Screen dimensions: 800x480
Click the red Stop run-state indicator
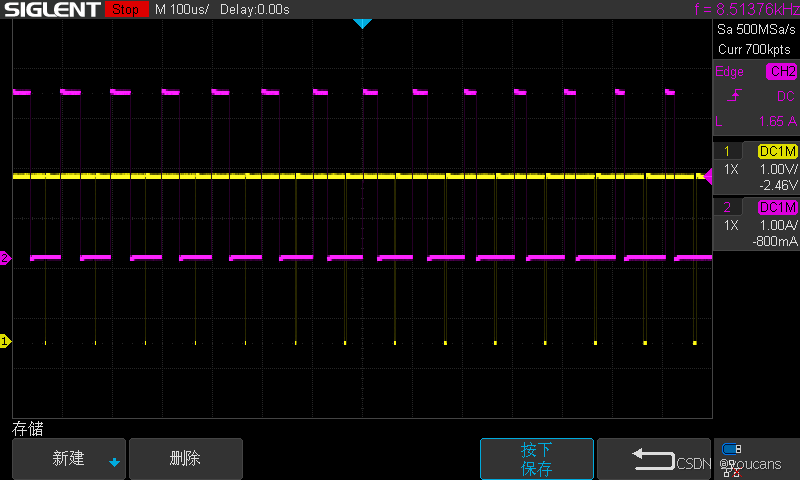coord(127,9)
